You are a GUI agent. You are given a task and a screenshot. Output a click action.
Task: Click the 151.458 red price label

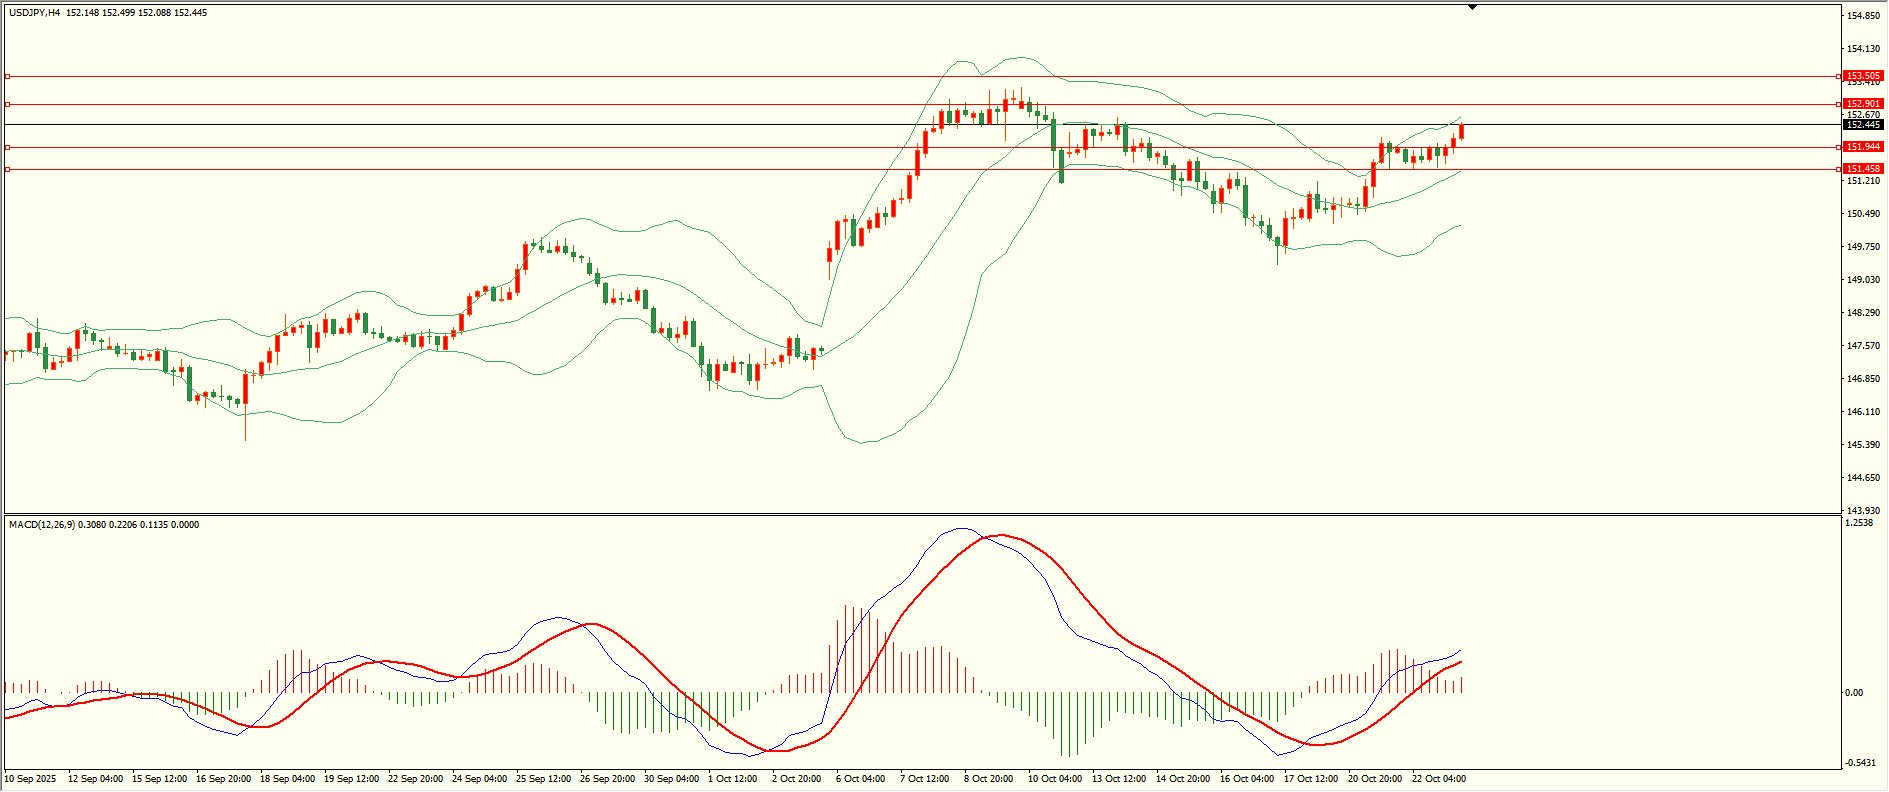pos(1862,169)
